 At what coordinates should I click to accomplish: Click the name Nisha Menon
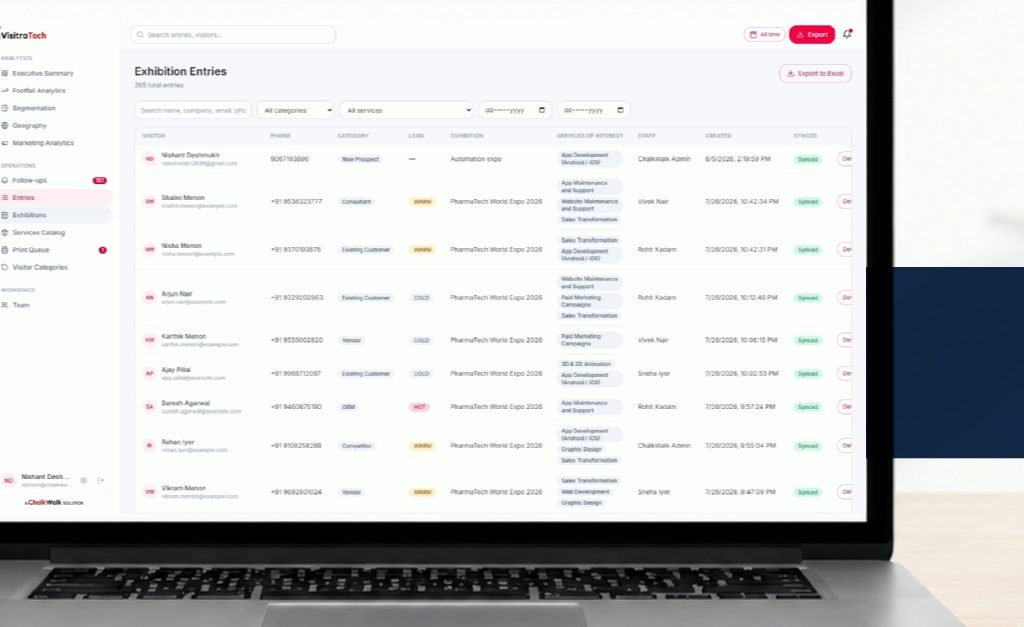click(182, 246)
